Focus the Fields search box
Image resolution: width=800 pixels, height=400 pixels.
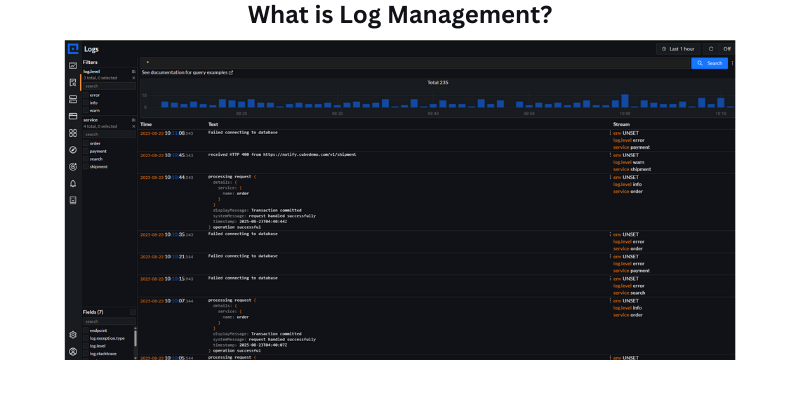(109, 321)
